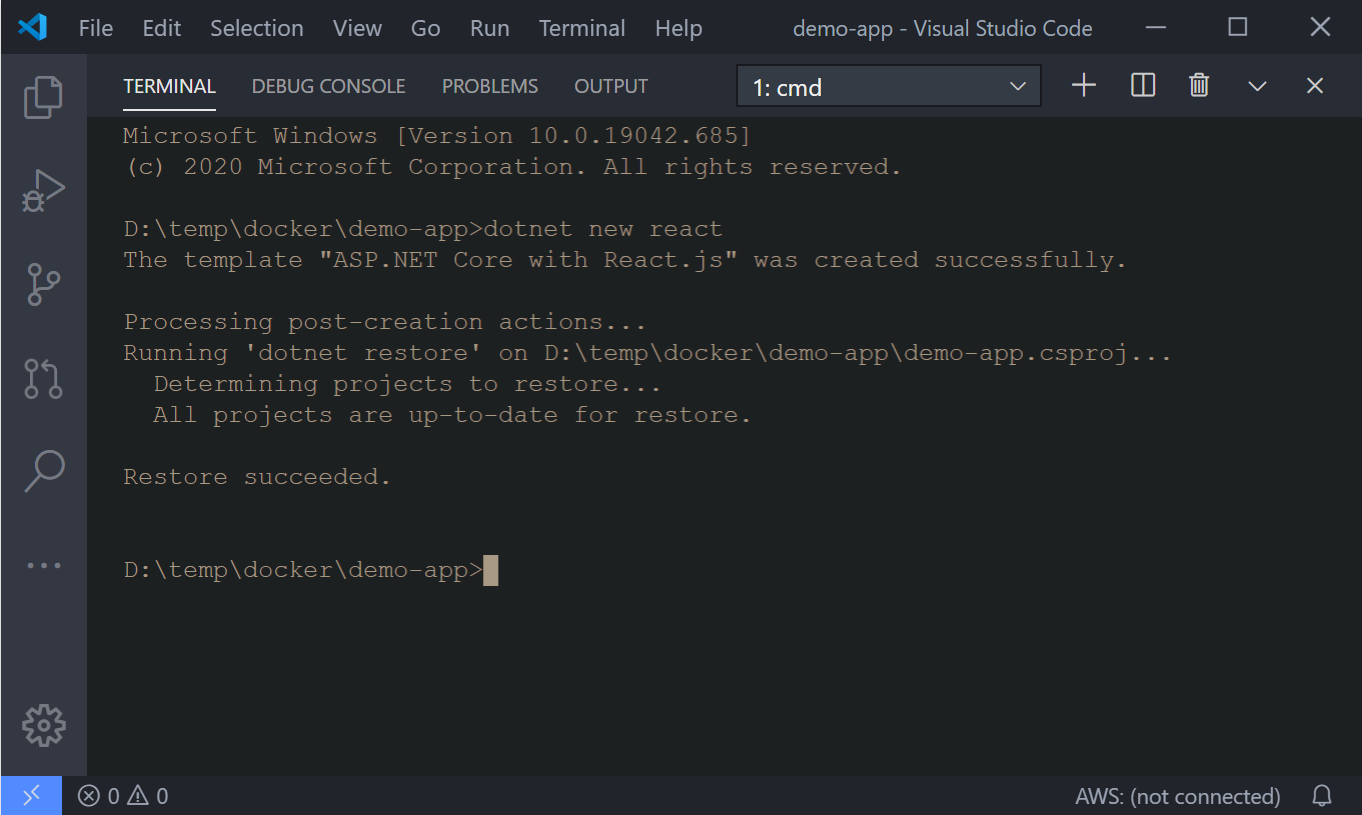The width and height of the screenshot is (1362, 815).
Task: Open the notifications bell
Action: coord(1322,796)
